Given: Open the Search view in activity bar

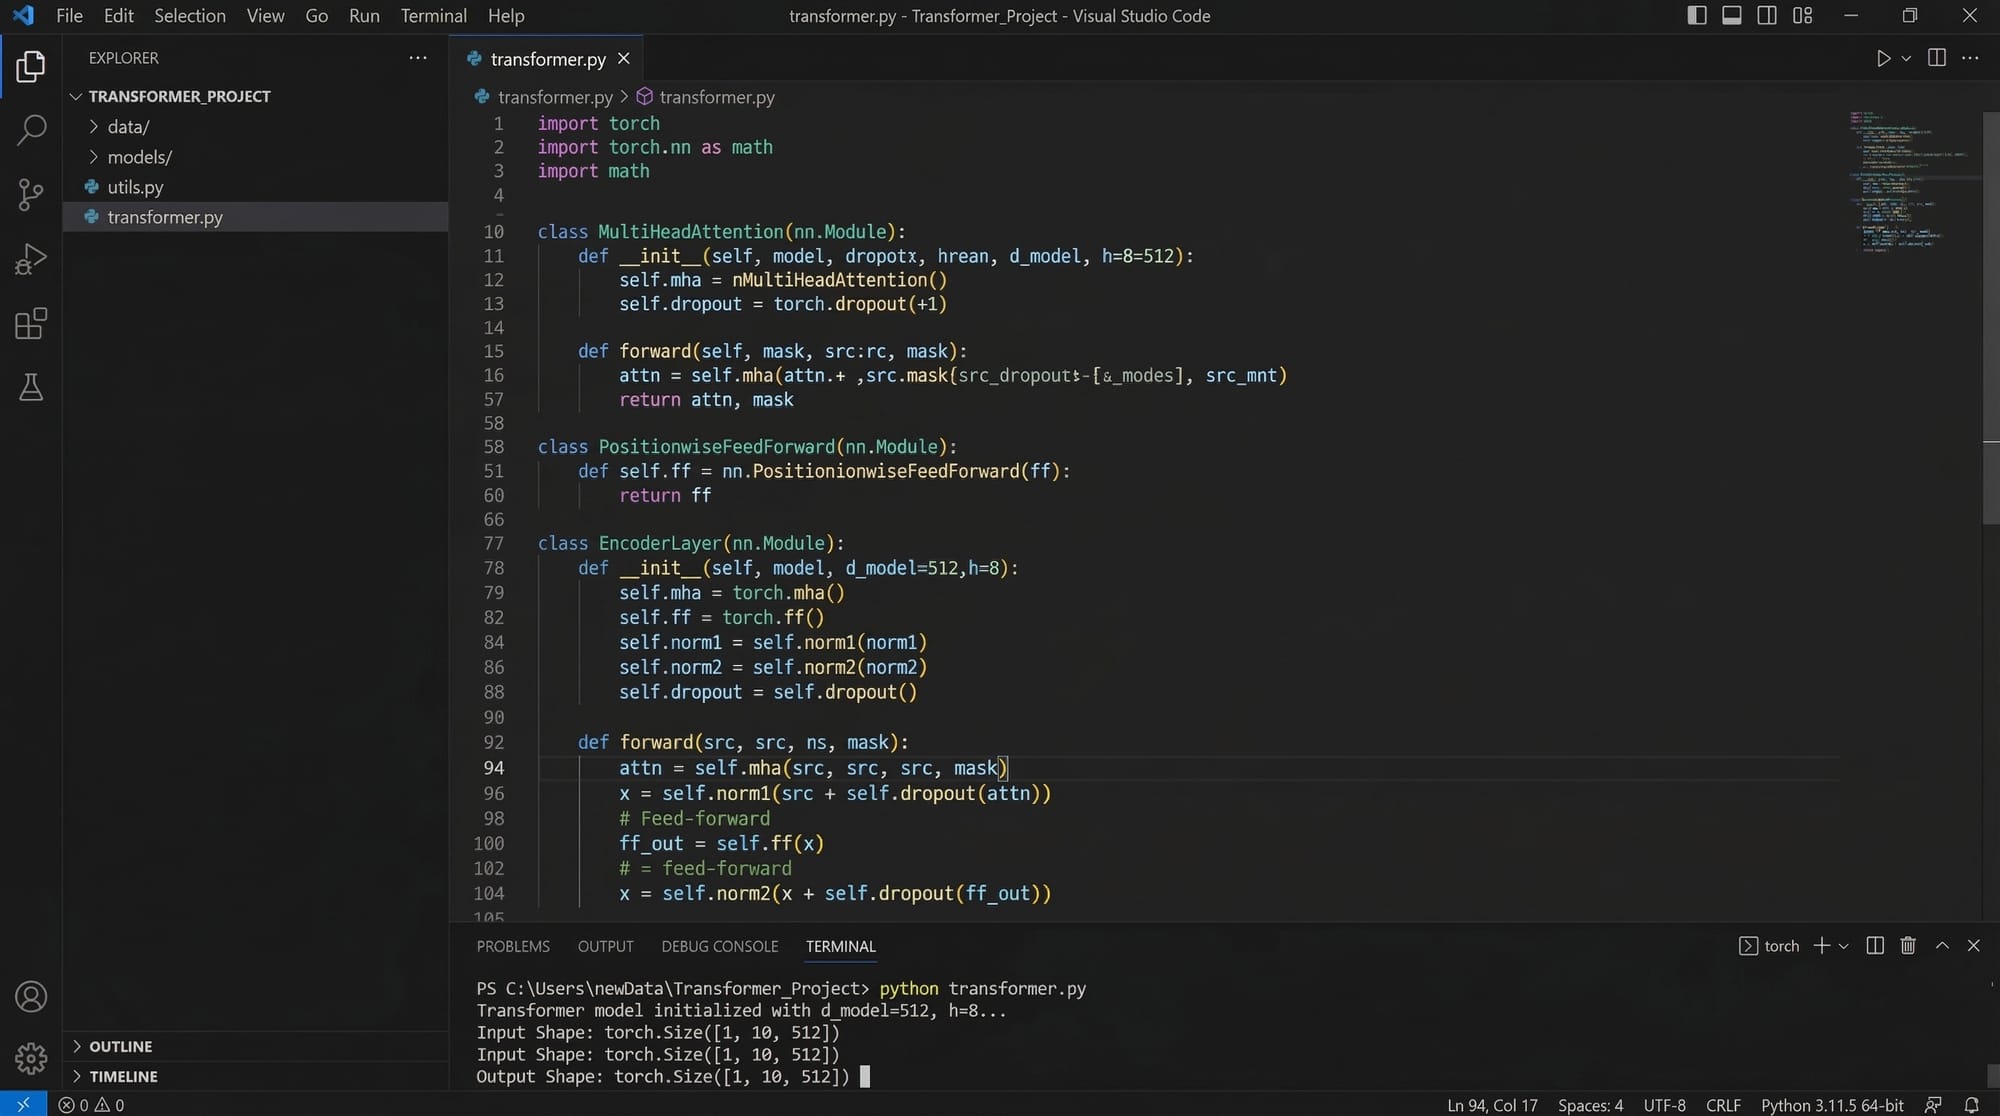Looking at the screenshot, I should pos(31,129).
